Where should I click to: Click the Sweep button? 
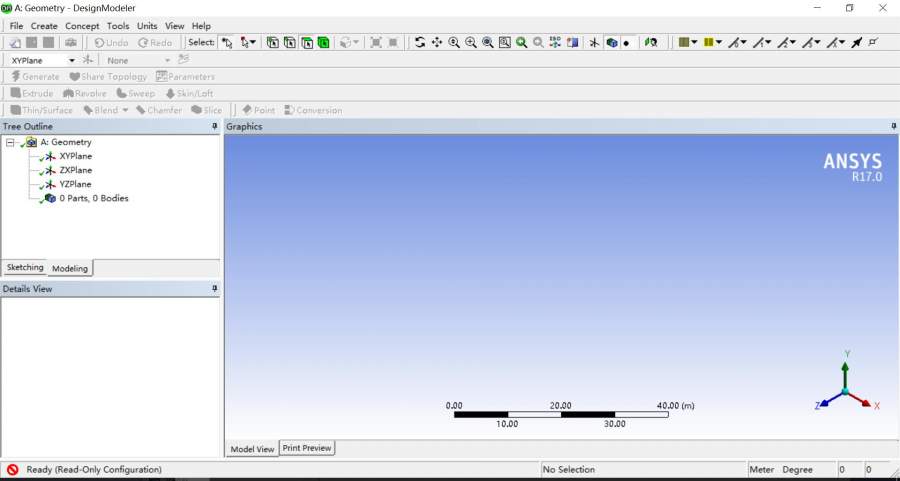click(135, 94)
